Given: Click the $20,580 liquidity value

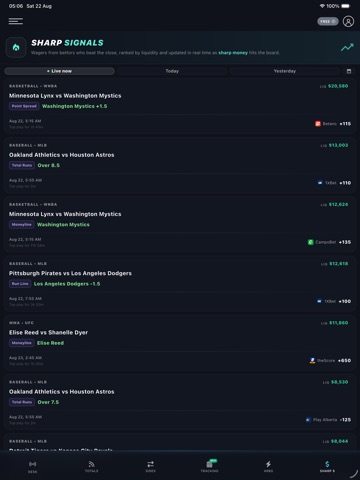Looking at the screenshot, I should (x=338, y=86).
